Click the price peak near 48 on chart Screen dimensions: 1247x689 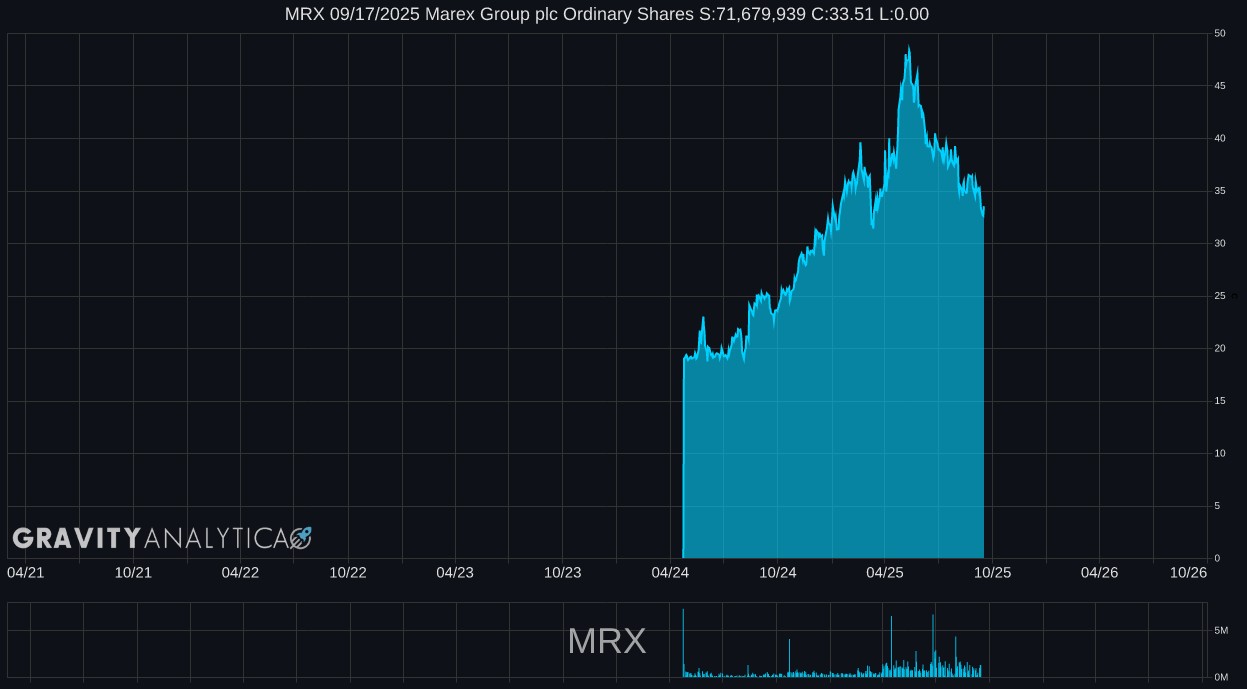[x=908, y=48]
